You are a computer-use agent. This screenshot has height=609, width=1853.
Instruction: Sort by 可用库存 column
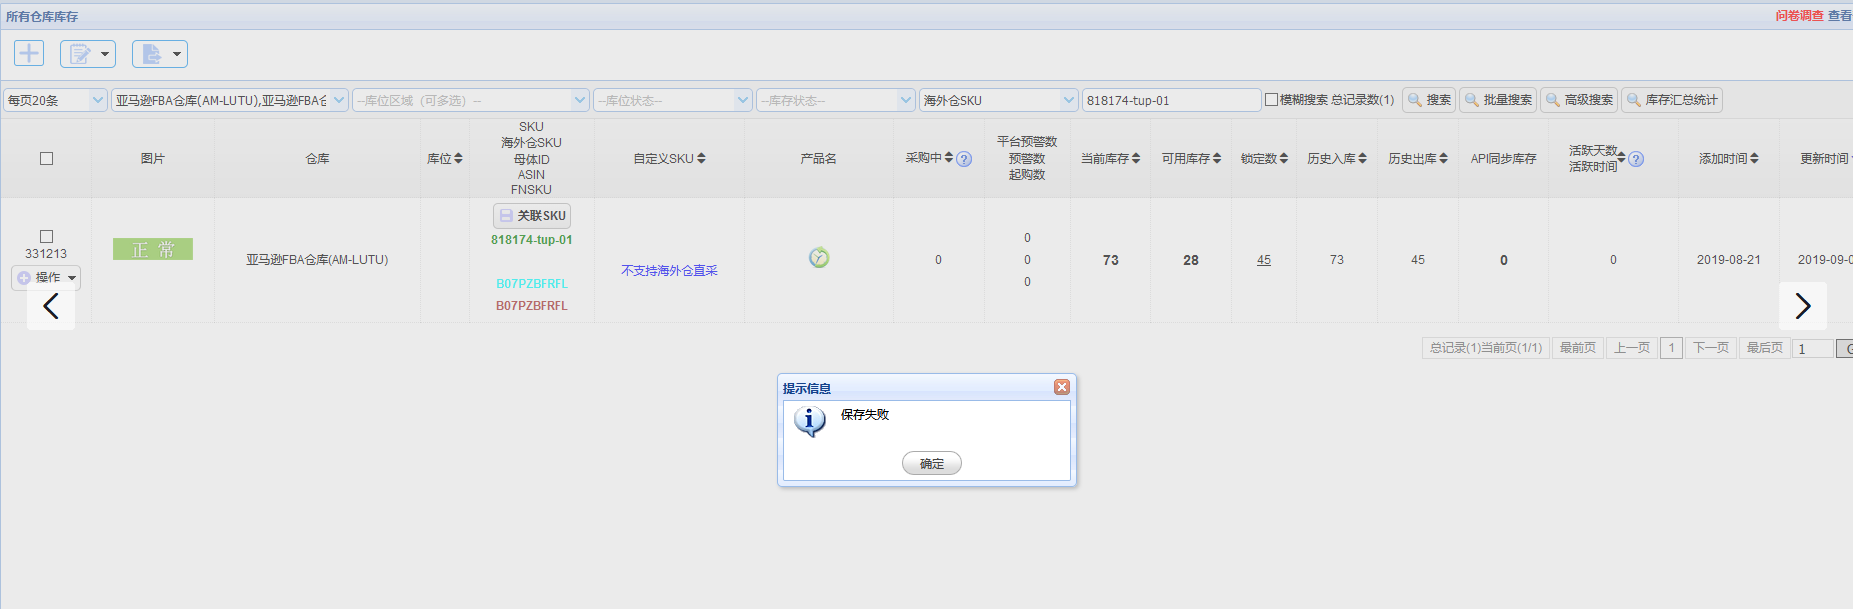coord(1192,159)
